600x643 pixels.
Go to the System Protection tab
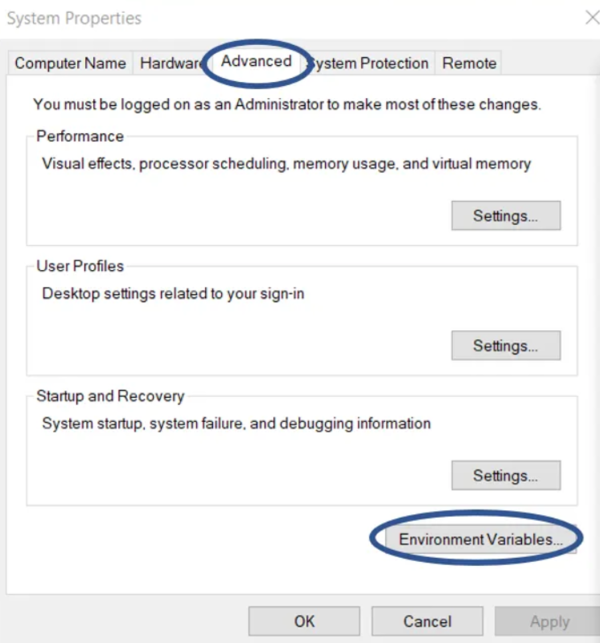[x=370, y=63]
